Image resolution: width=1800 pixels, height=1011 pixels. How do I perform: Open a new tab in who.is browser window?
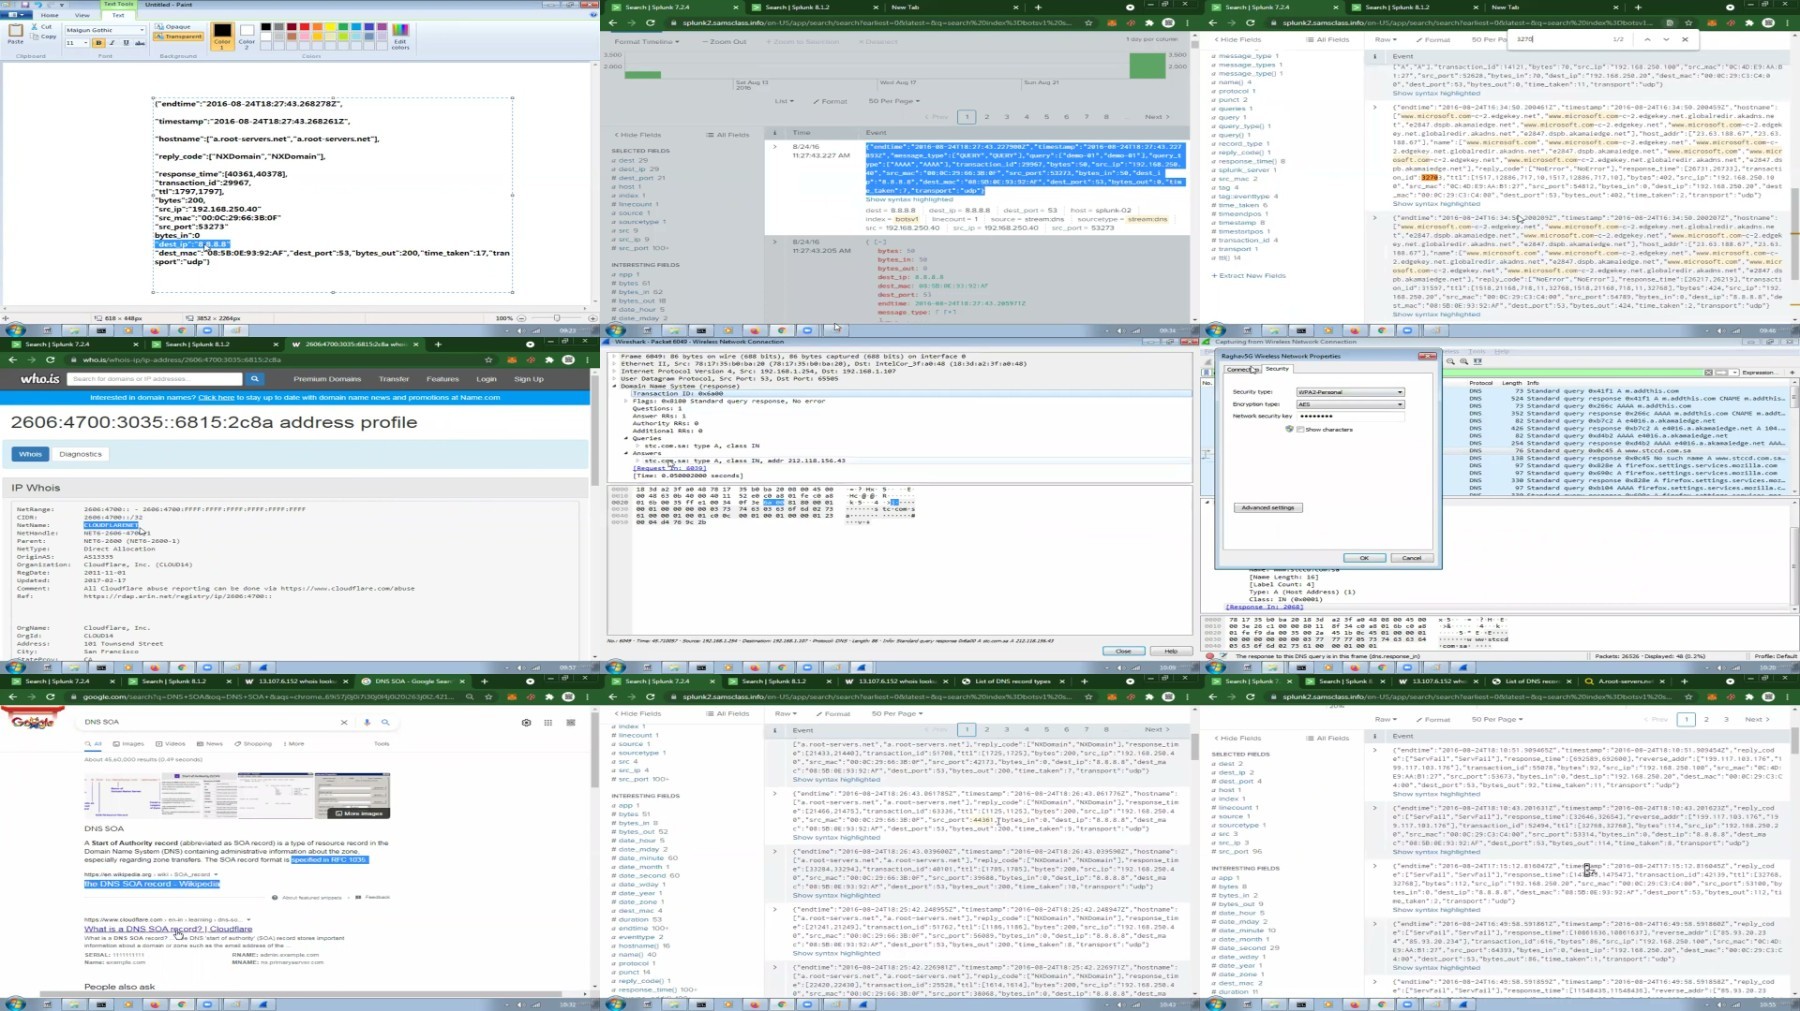(x=438, y=344)
